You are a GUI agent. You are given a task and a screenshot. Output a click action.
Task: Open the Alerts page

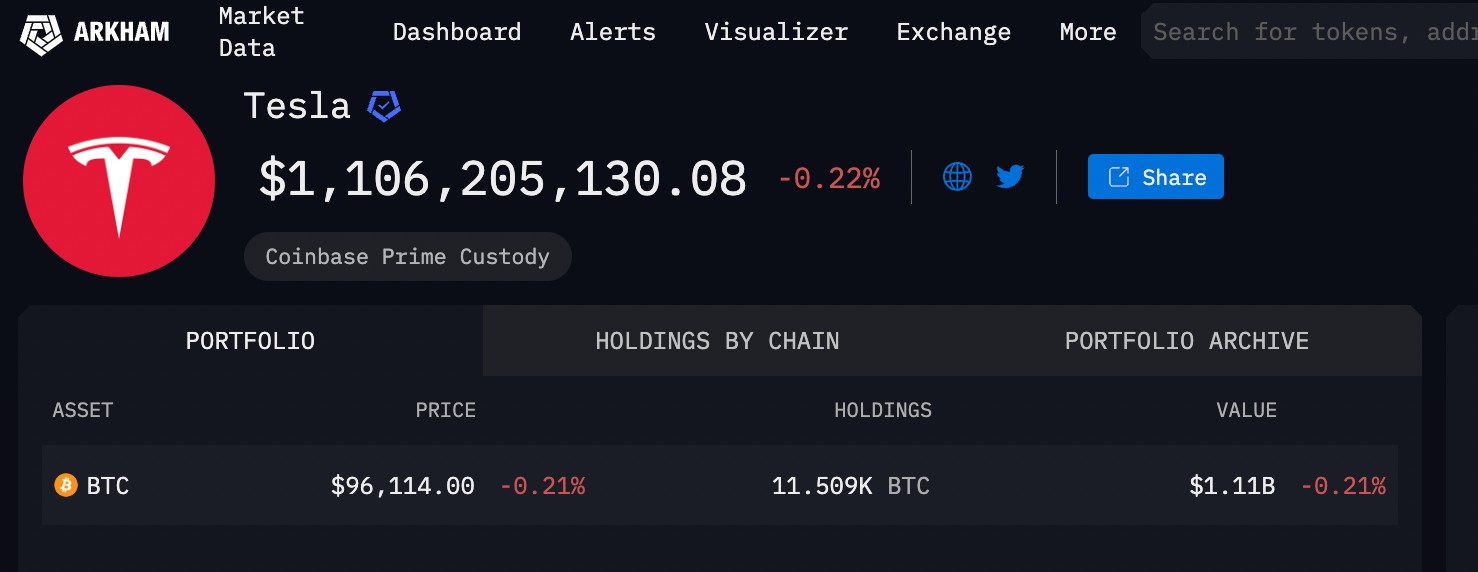click(x=613, y=32)
